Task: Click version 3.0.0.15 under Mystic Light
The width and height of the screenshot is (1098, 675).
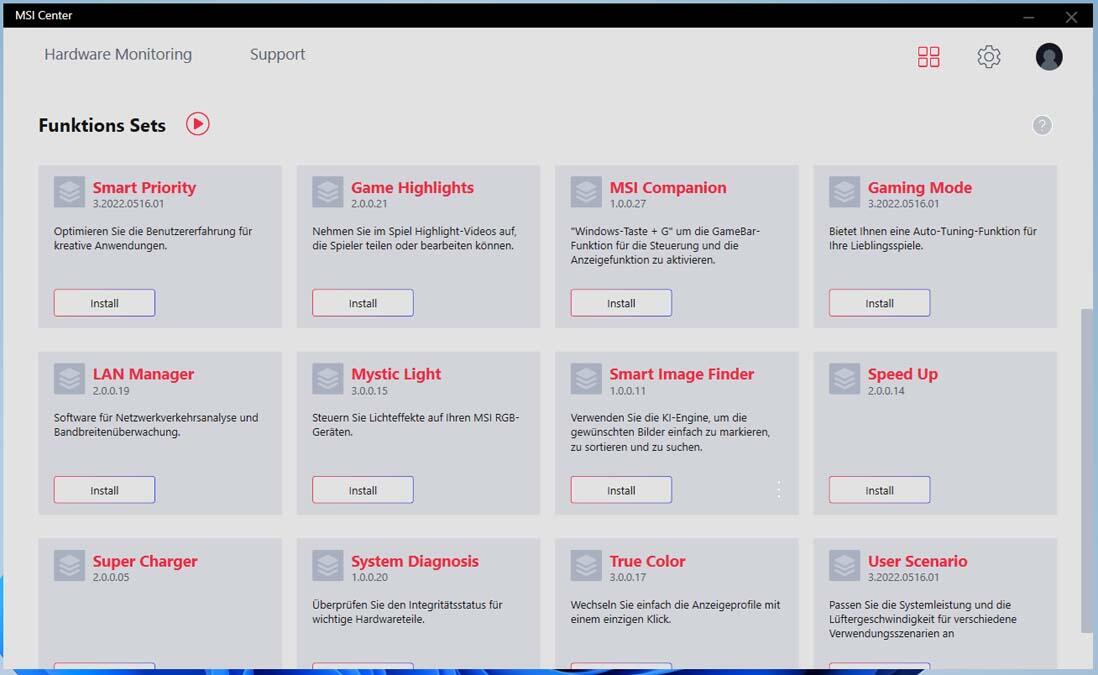Action: (x=369, y=391)
